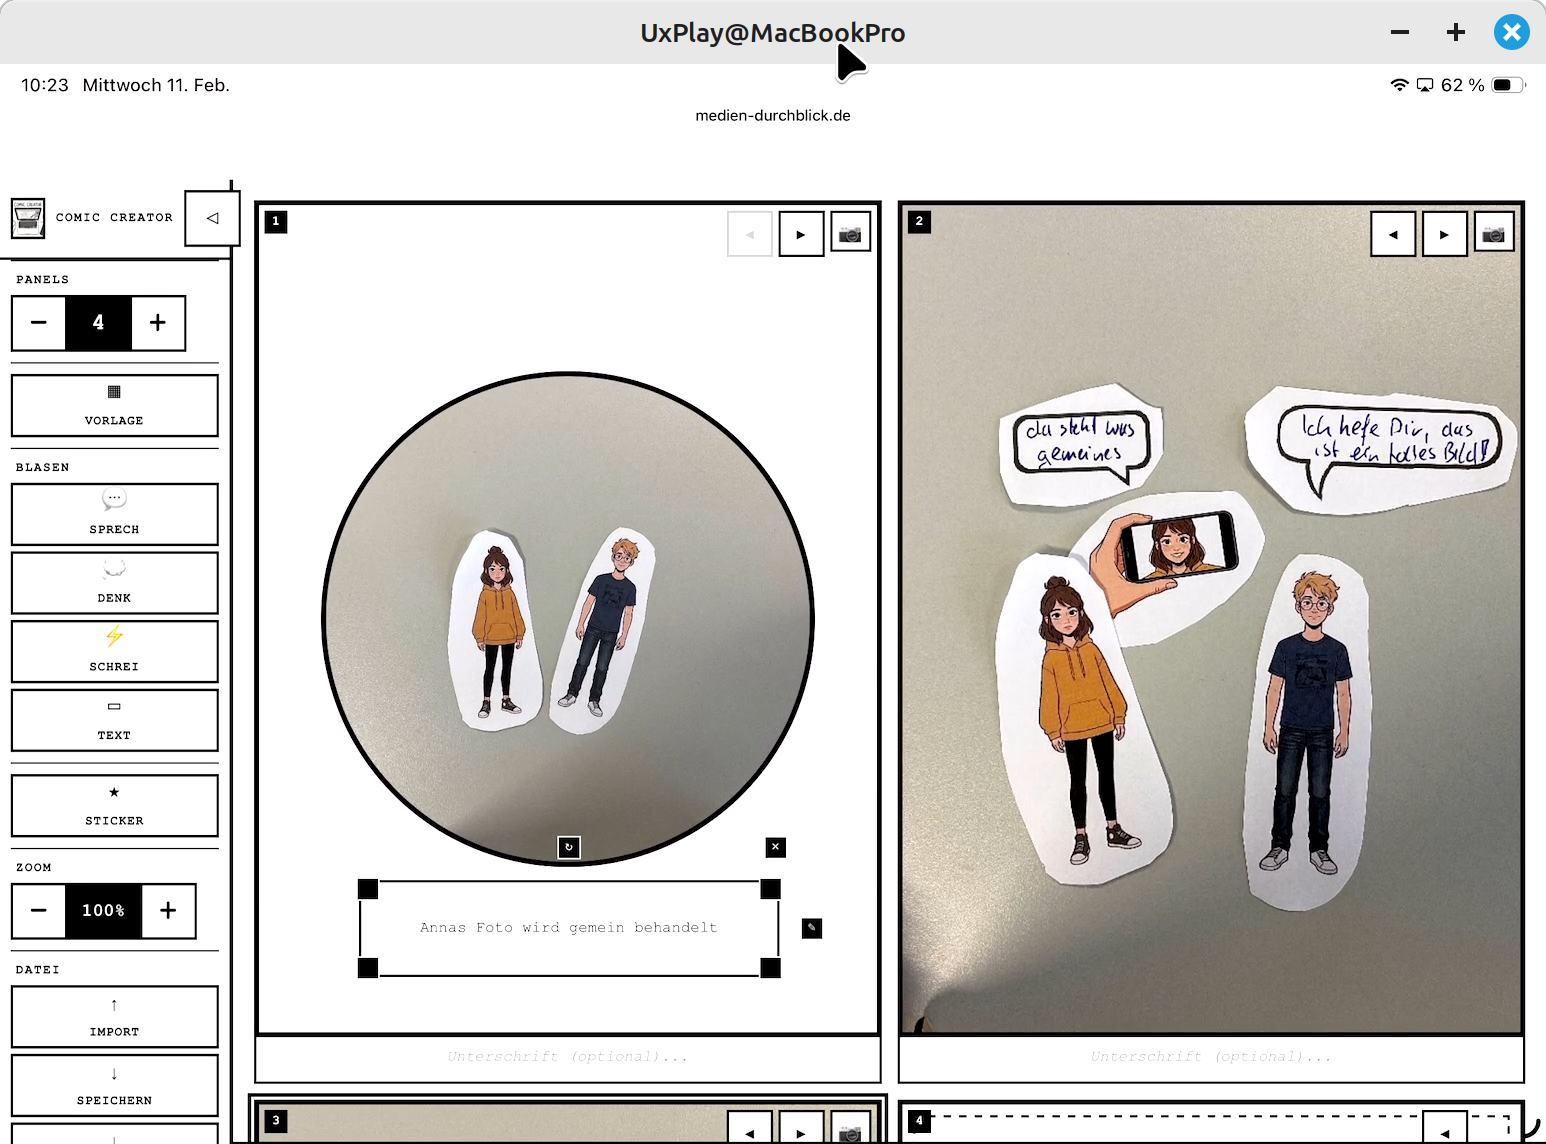Open the Sticker tool
Image resolution: width=1546 pixels, height=1144 pixels.
coord(114,806)
